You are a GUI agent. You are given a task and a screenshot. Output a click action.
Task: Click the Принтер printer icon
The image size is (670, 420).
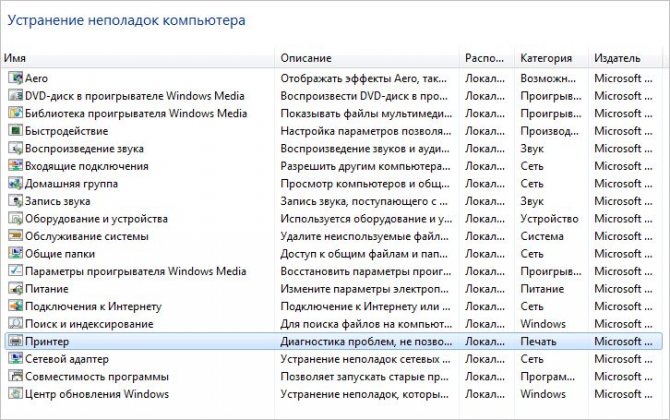point(15,341)
